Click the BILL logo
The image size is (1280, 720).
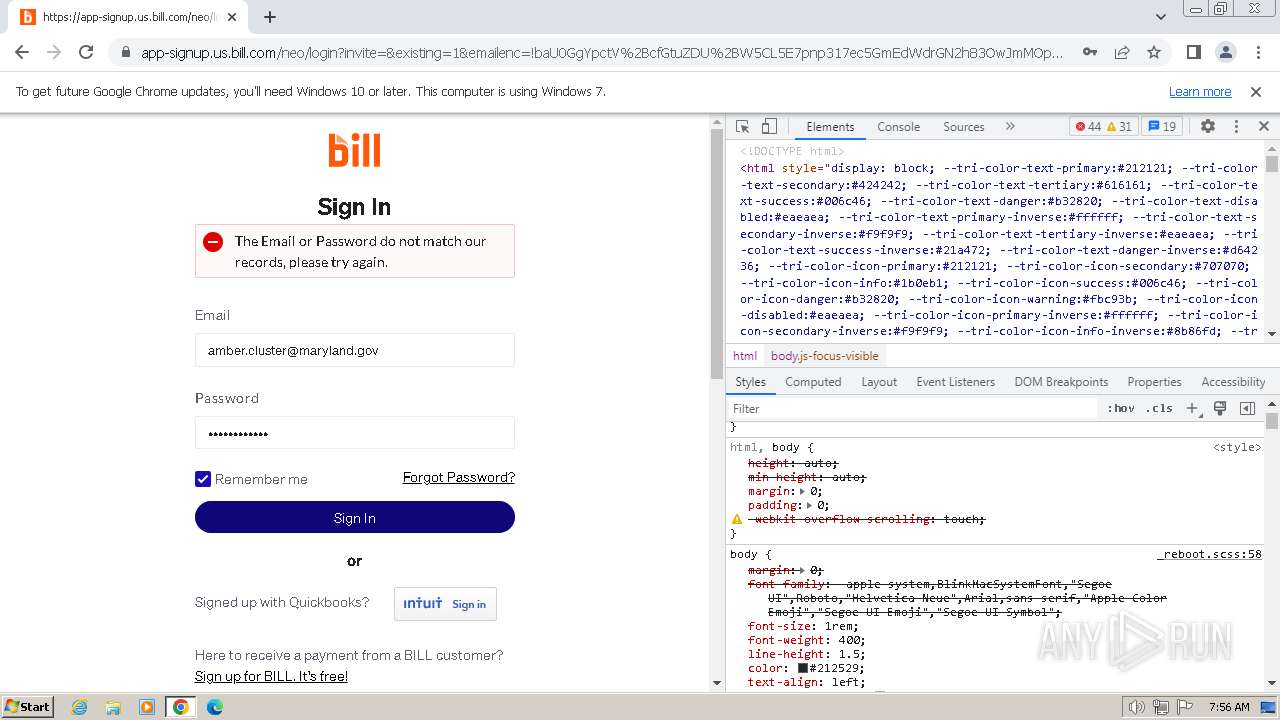pyautogui.click(x=354, y=151)
